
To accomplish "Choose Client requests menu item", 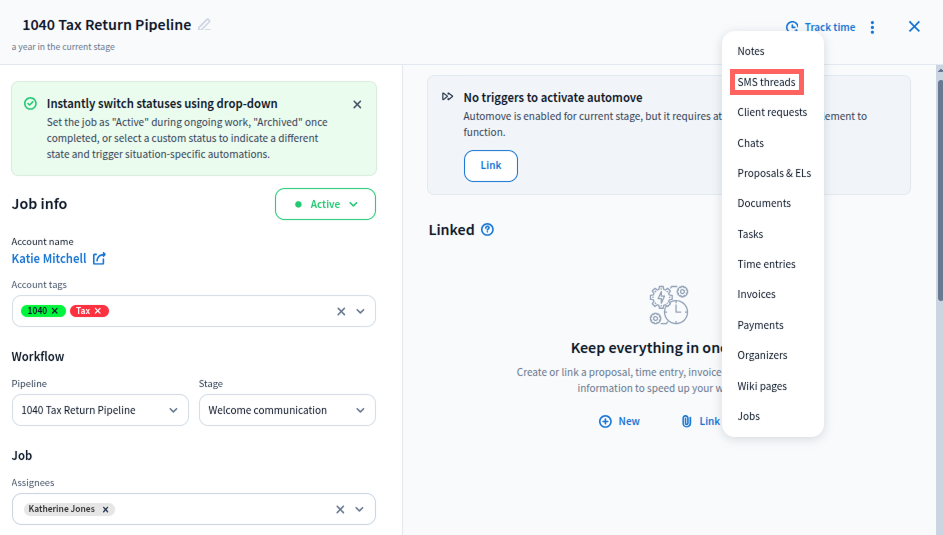I will coord(772,112).
